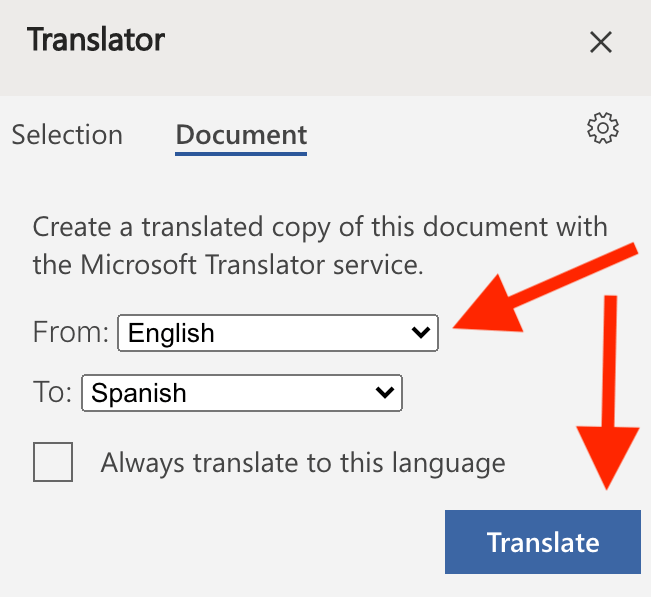Click the Microsoft Translator service text line
The image size is (651, 597).
pyautogui.click(x=228, y=265)
